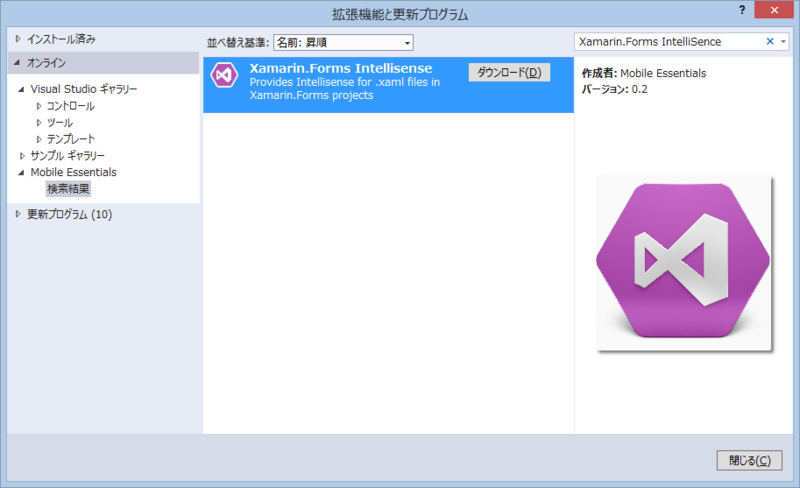
Task: Select インストール済み in the left pane
Action: point(61,39)
